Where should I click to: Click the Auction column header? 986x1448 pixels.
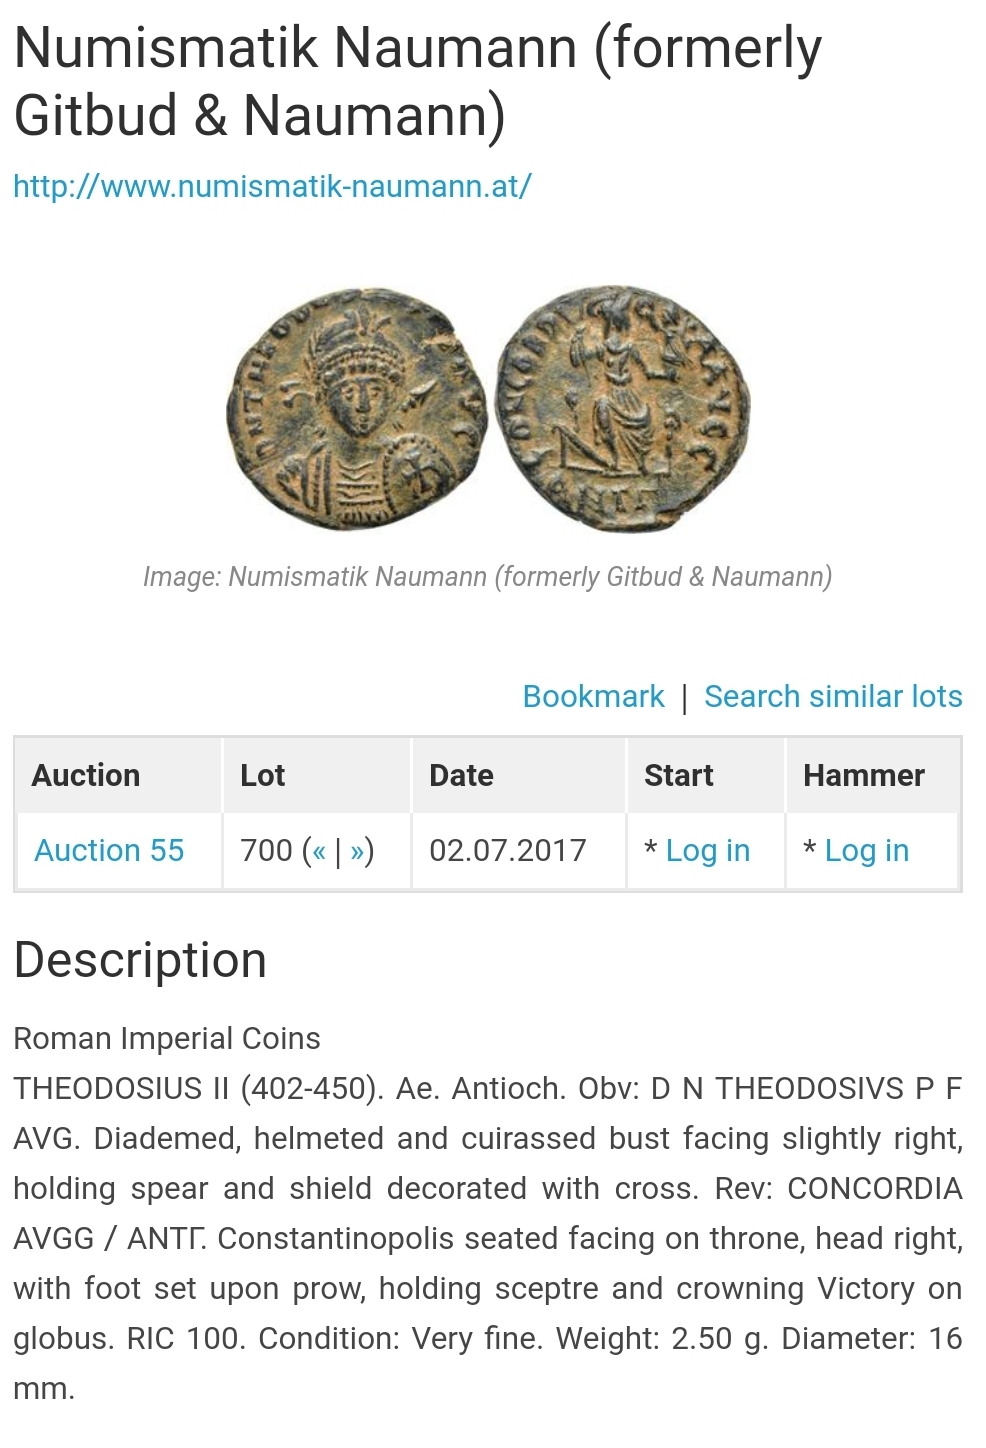tap(86, 775)
